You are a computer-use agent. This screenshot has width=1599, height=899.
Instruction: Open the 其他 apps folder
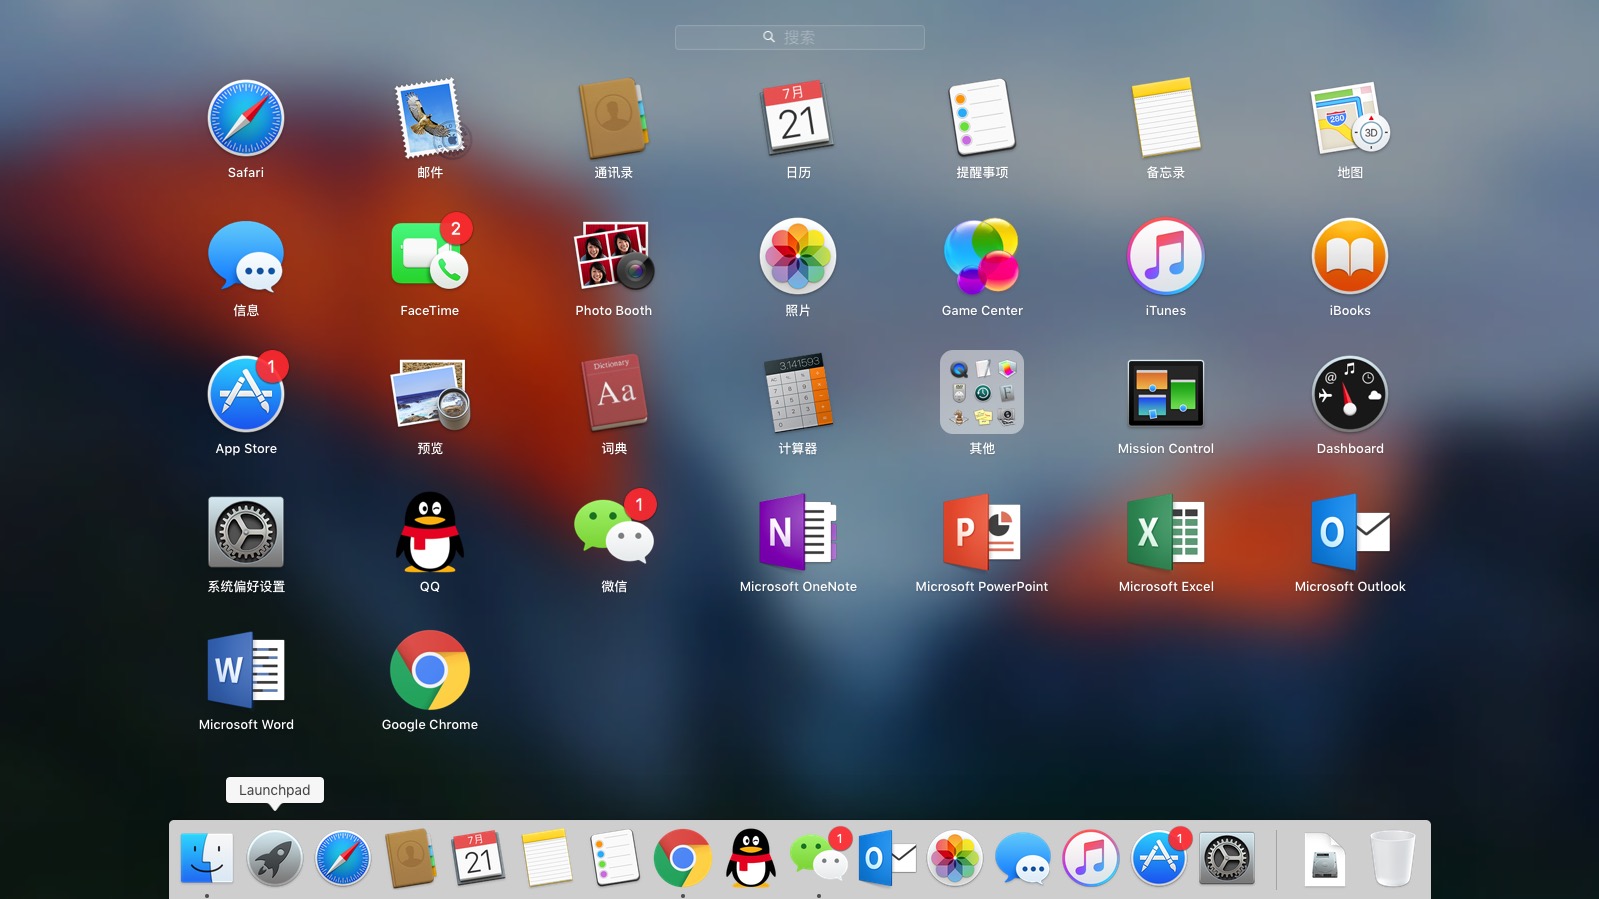[982, 392]
